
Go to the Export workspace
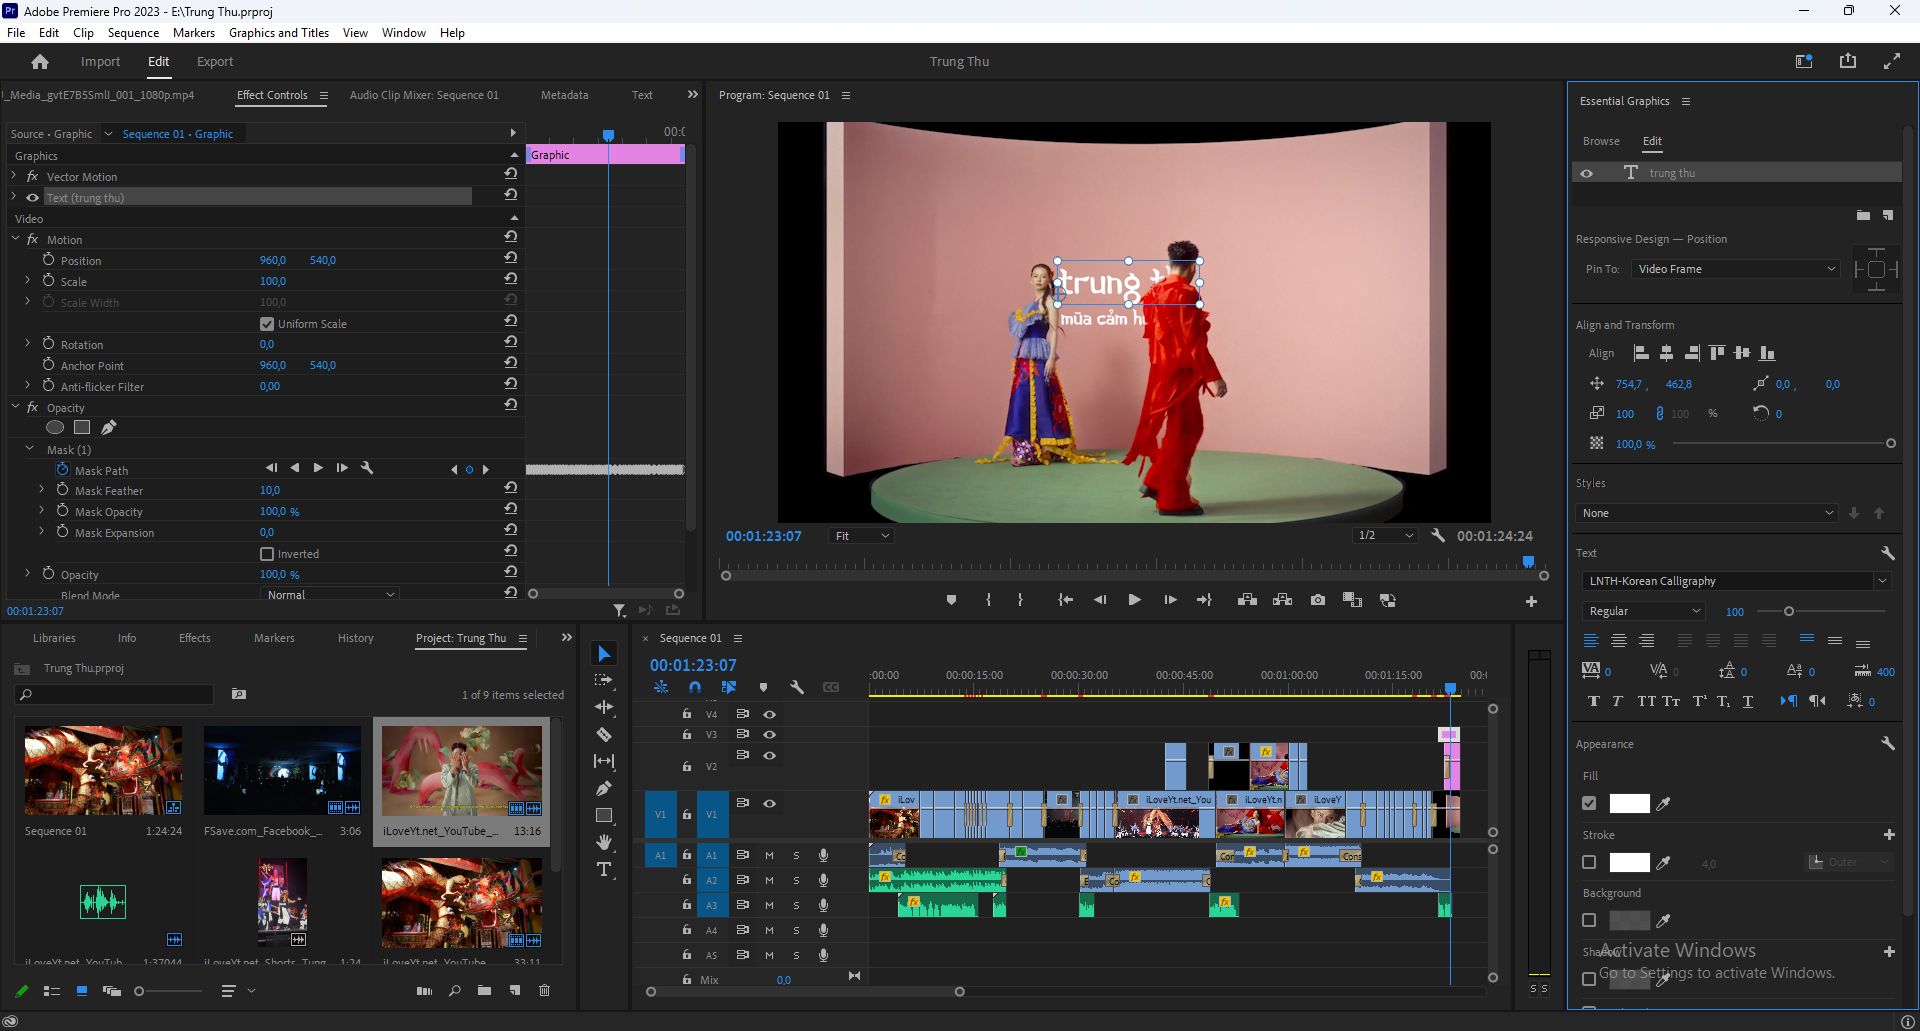coord(215,62)
